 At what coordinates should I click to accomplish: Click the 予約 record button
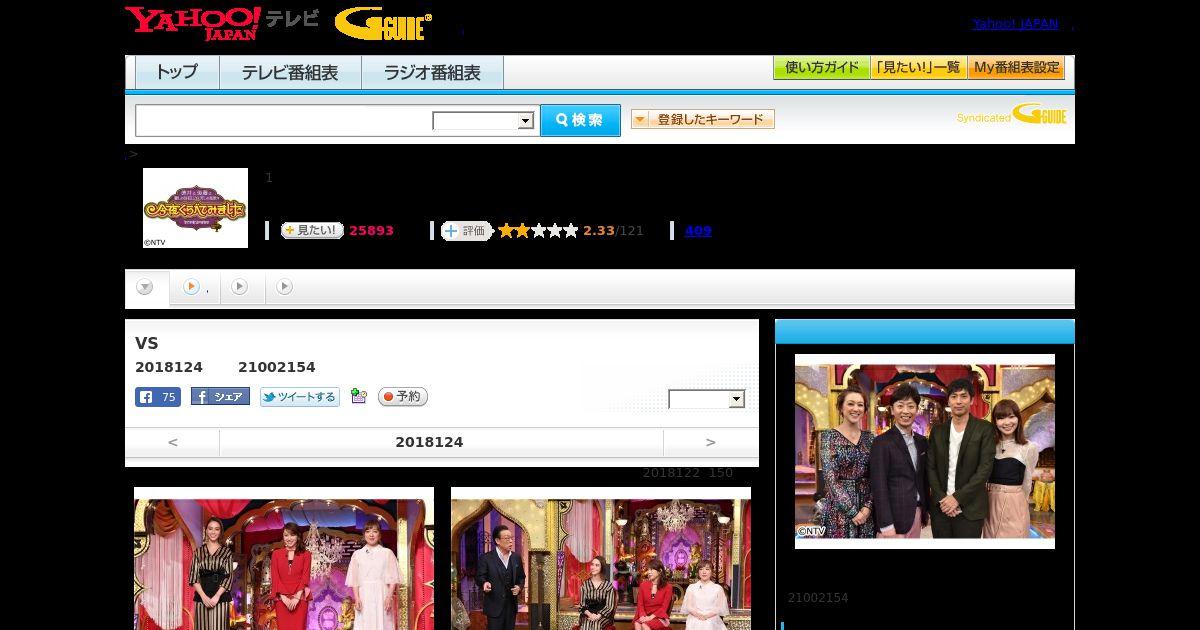(x=403, y=397)
